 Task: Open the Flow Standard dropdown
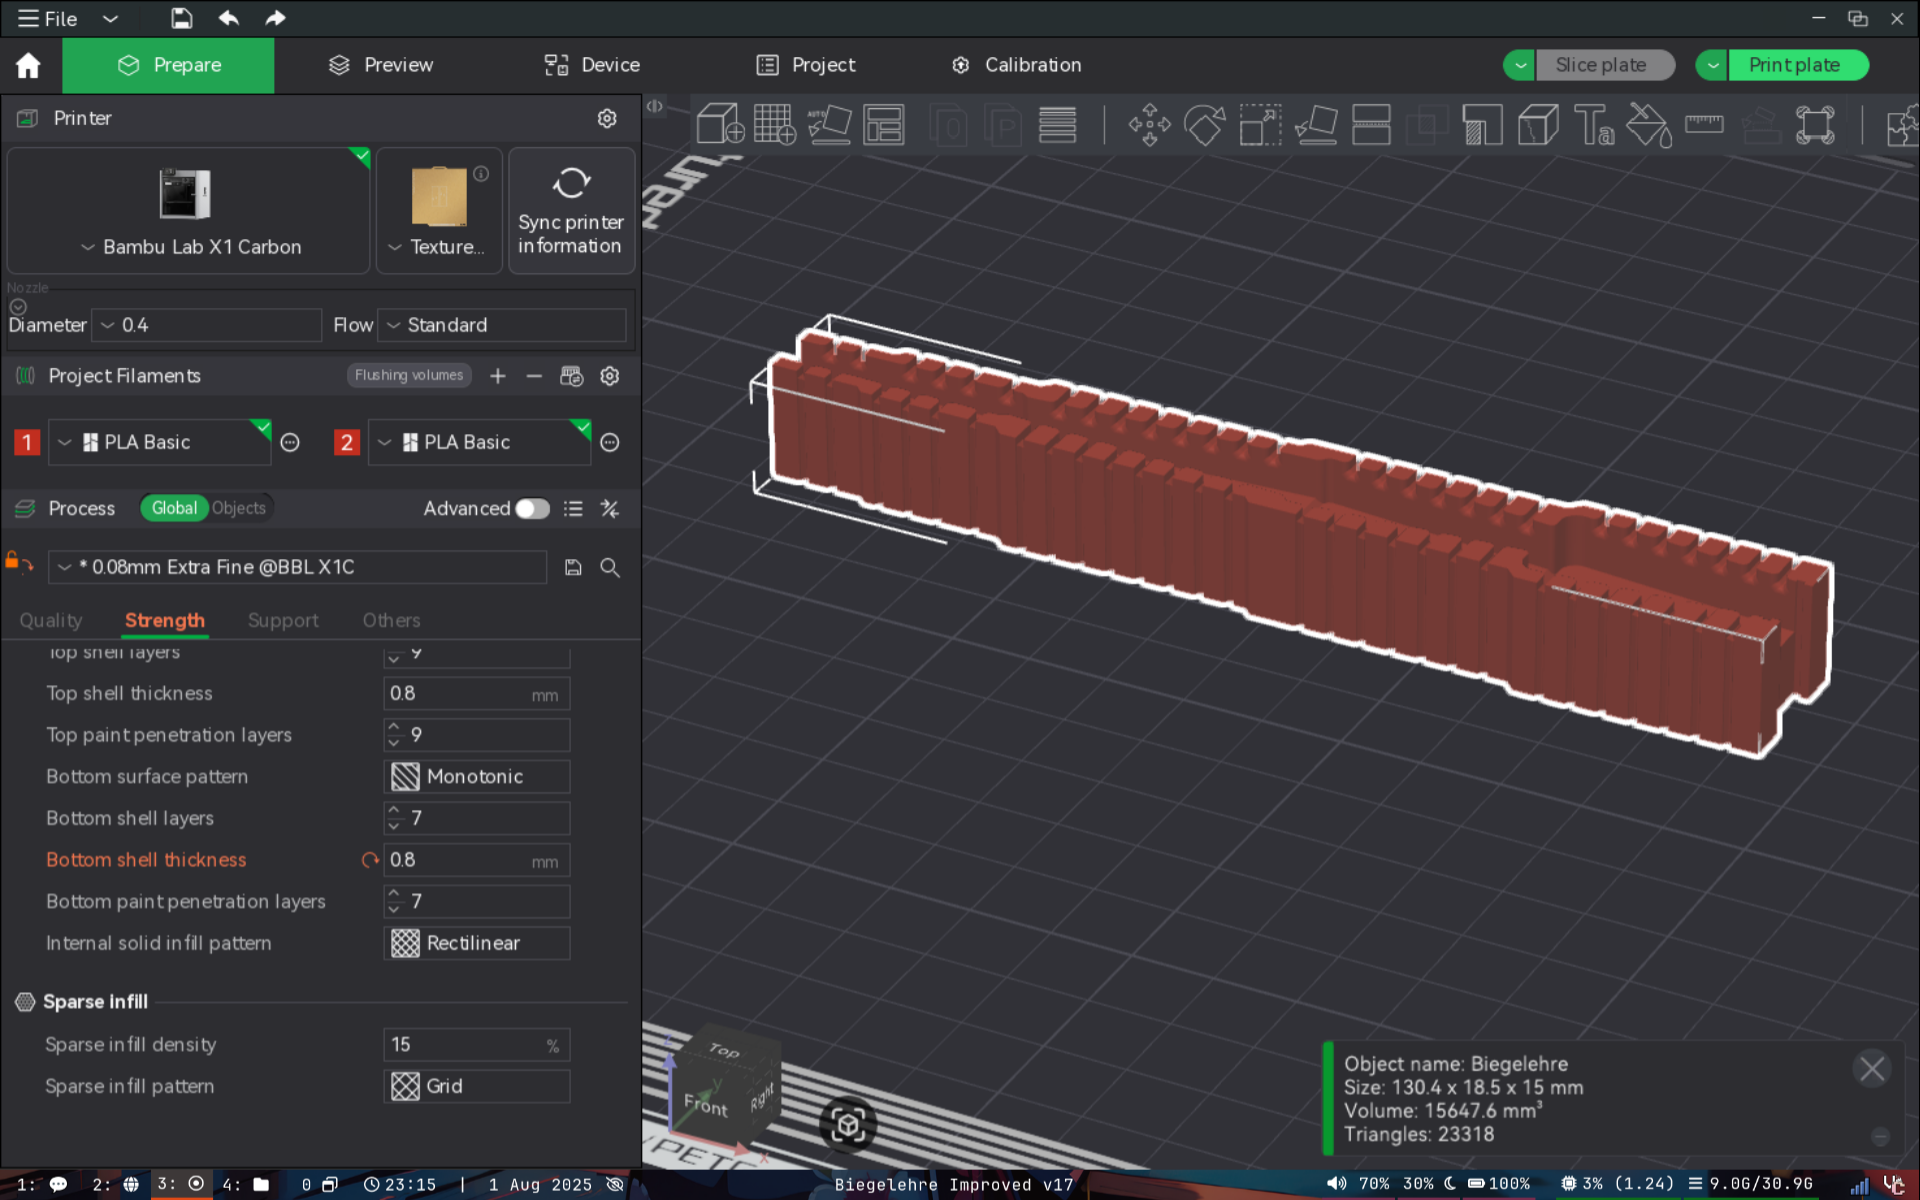(x=502, y=325)
